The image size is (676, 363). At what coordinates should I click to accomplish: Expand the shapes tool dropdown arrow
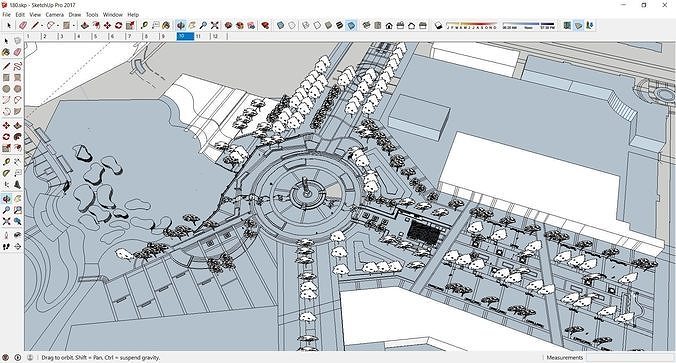click(74, 25)
